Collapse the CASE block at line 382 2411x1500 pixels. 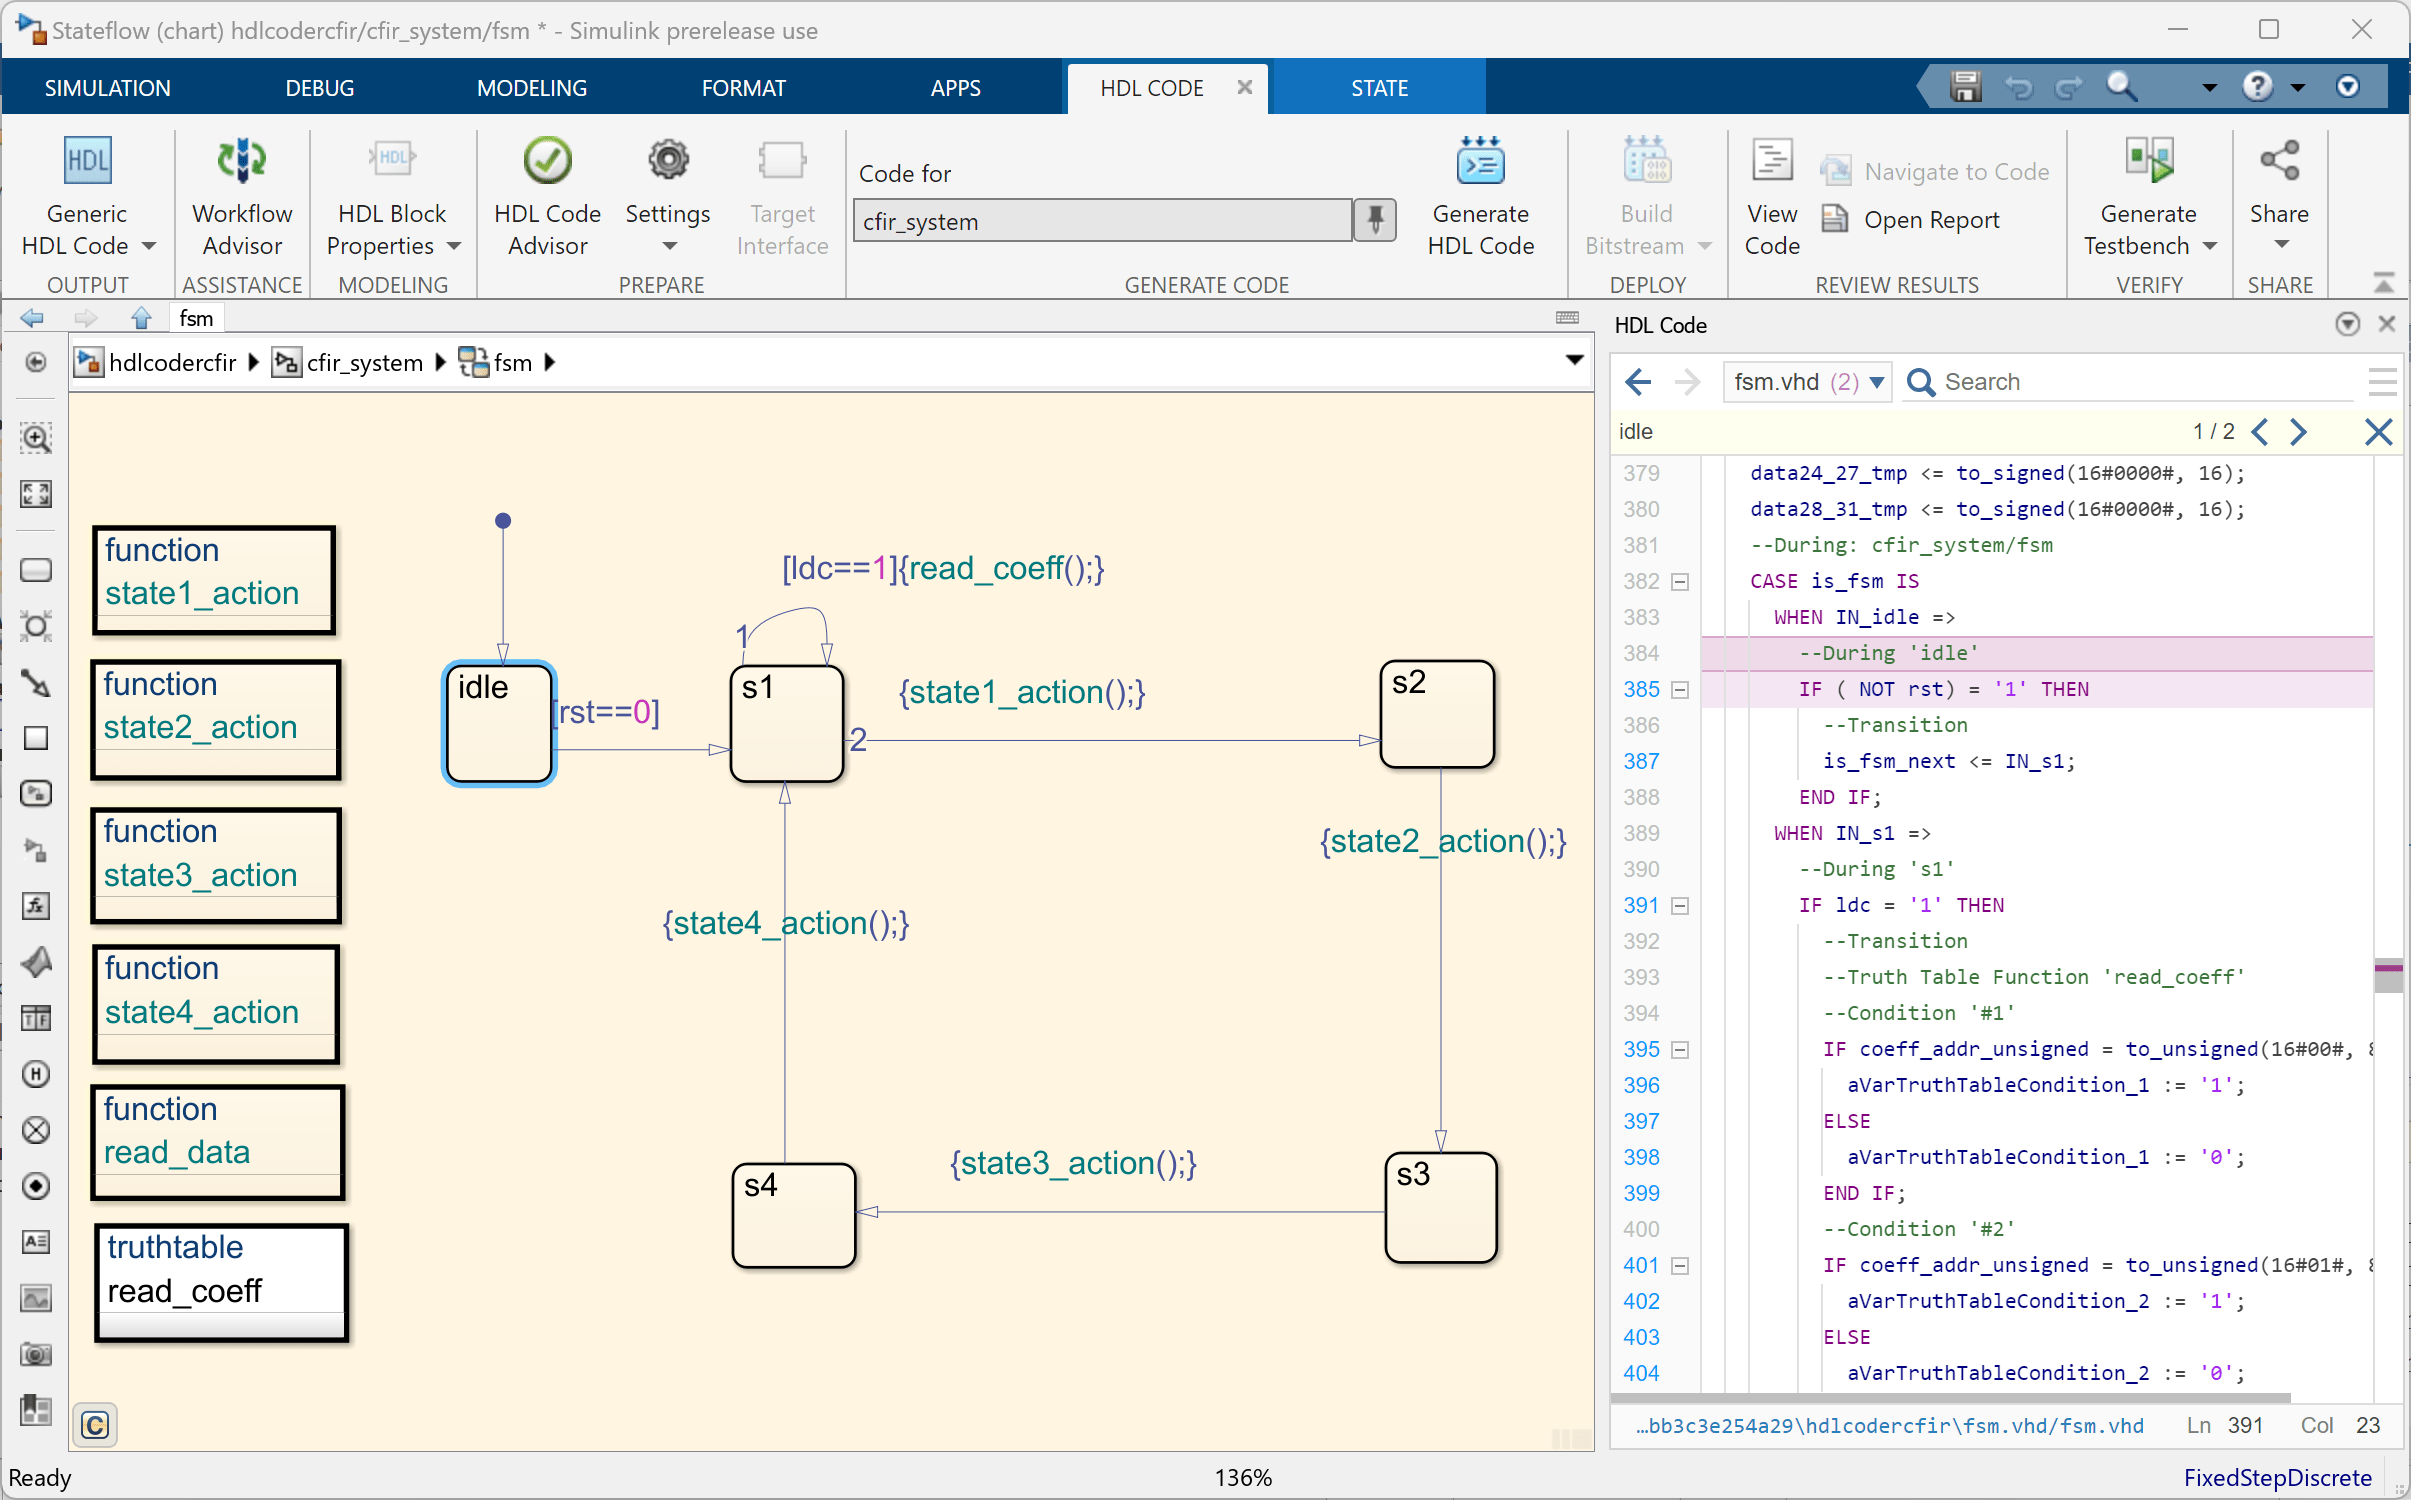coord(1680,582)
